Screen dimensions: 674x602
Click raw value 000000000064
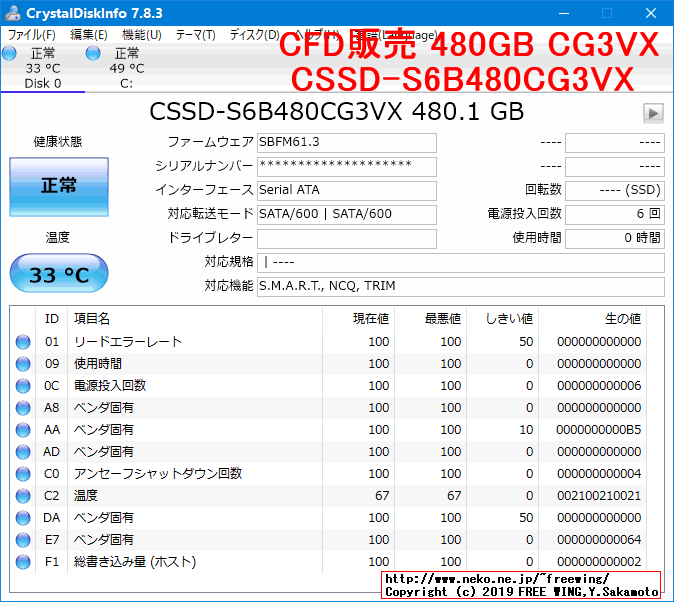point(599,540)
